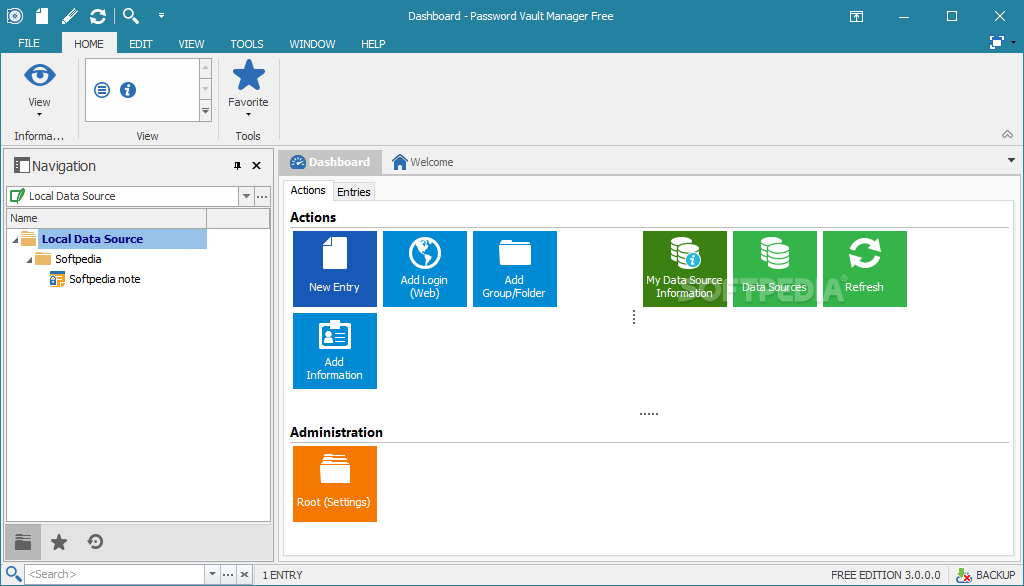The height and width of the screenshot is (586, 1024).
Task: Collapse the Softpedia folder node
Action: [29, 260]
